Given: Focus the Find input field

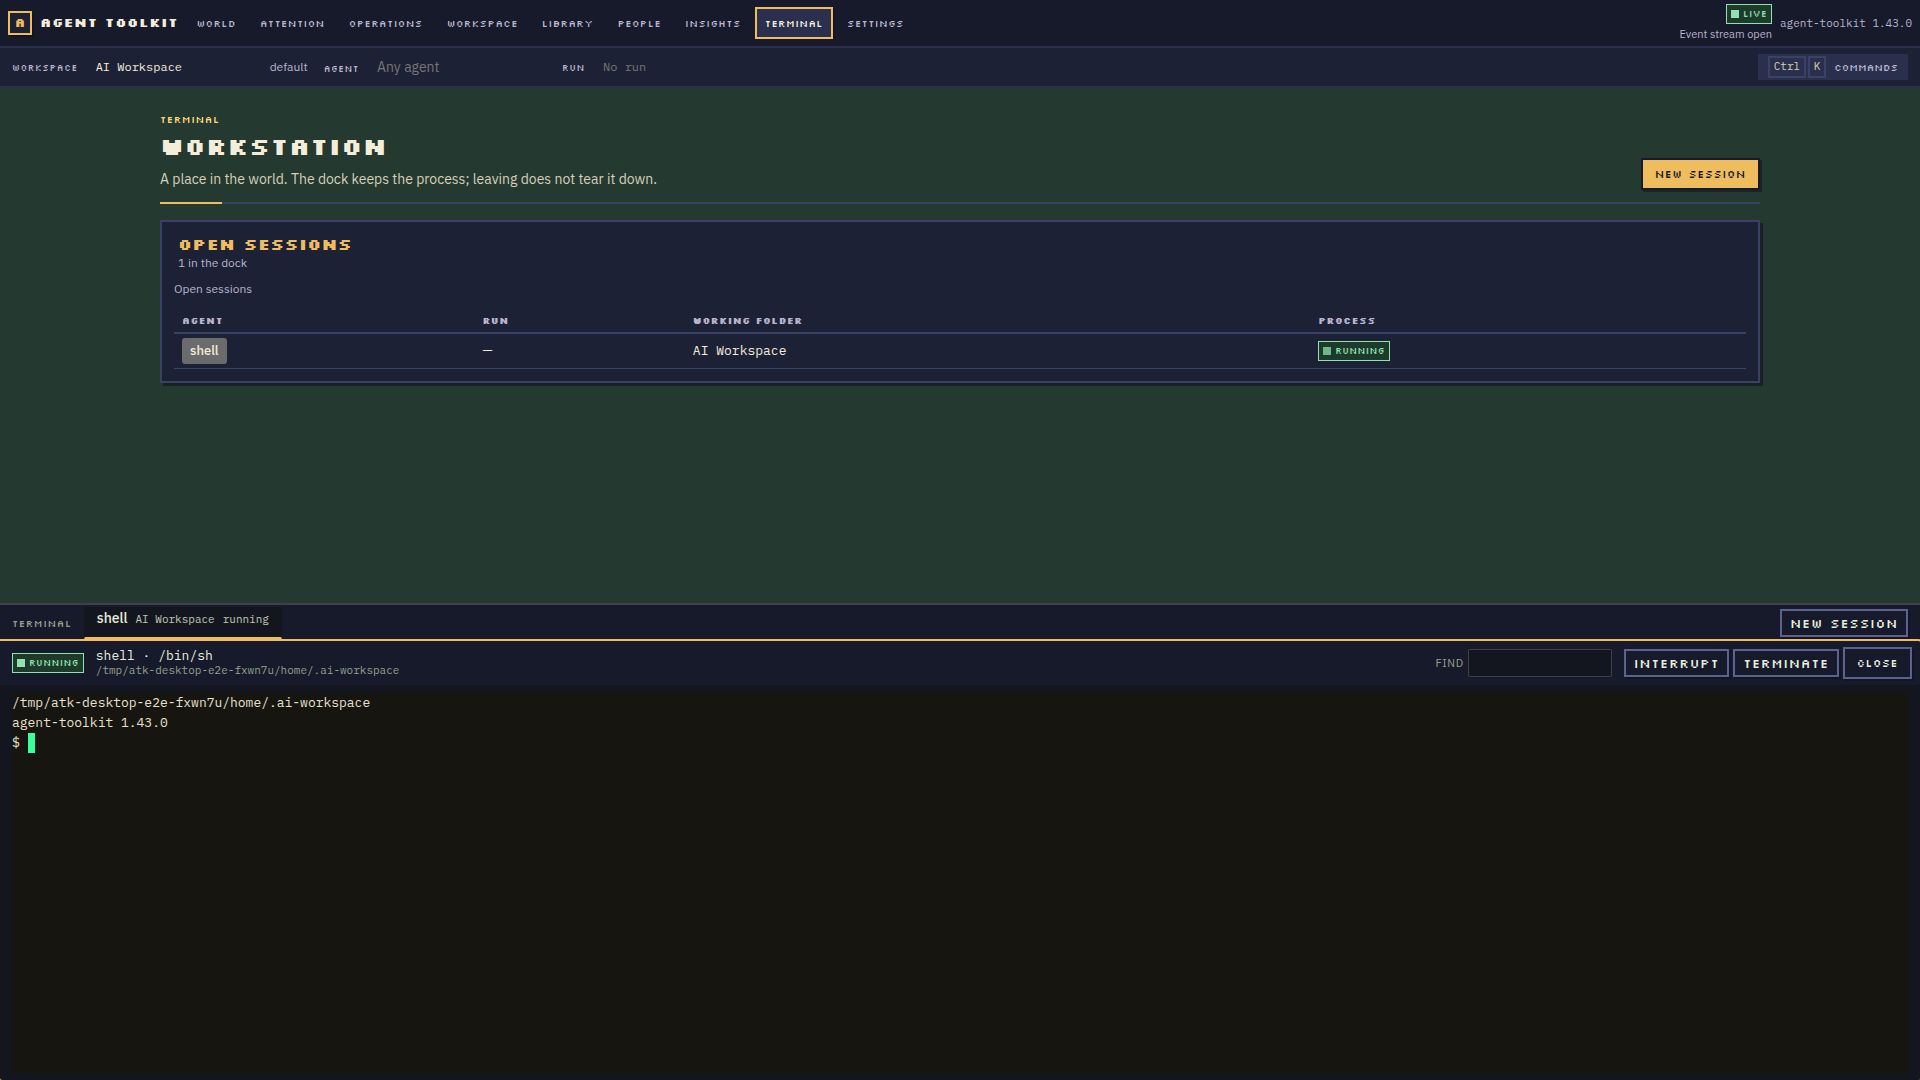Looking at the screenshot, I should click(x=1539, y=663).
